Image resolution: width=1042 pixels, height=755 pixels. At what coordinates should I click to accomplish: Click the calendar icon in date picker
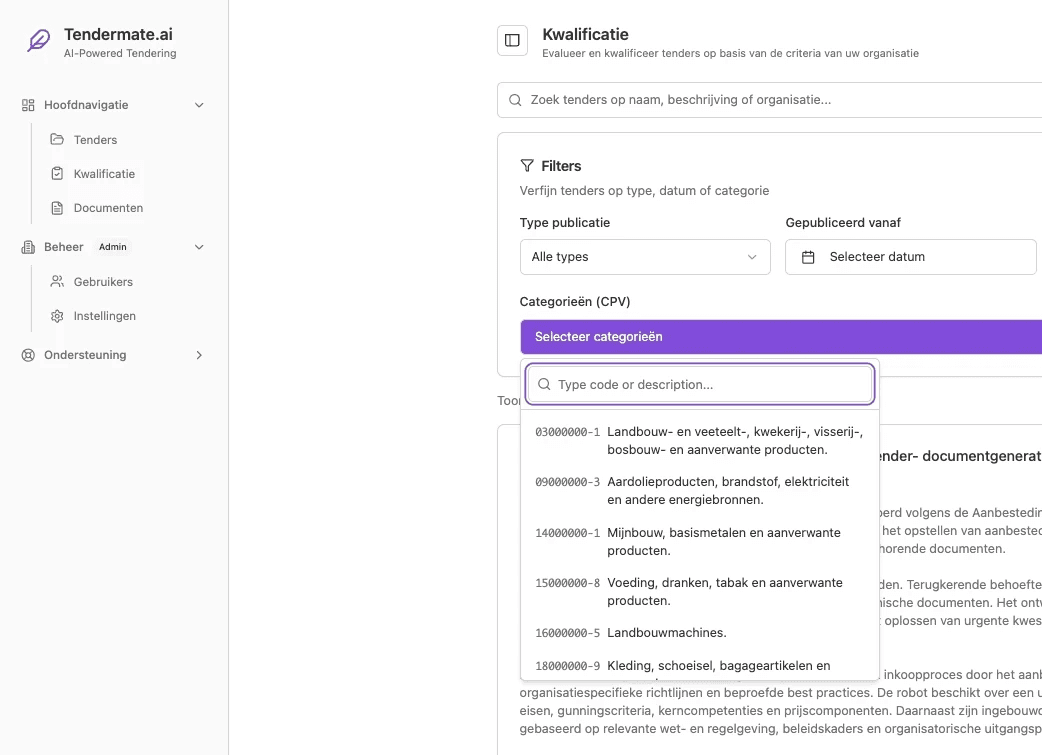coord(808,257)
